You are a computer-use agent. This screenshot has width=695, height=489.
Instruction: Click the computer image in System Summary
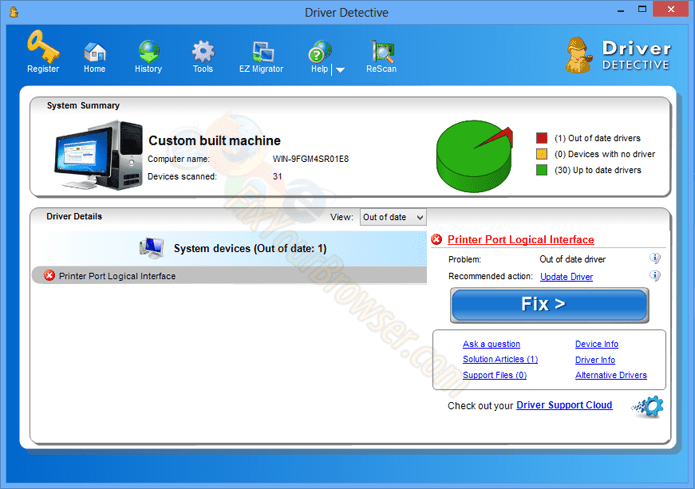point(98,155)
